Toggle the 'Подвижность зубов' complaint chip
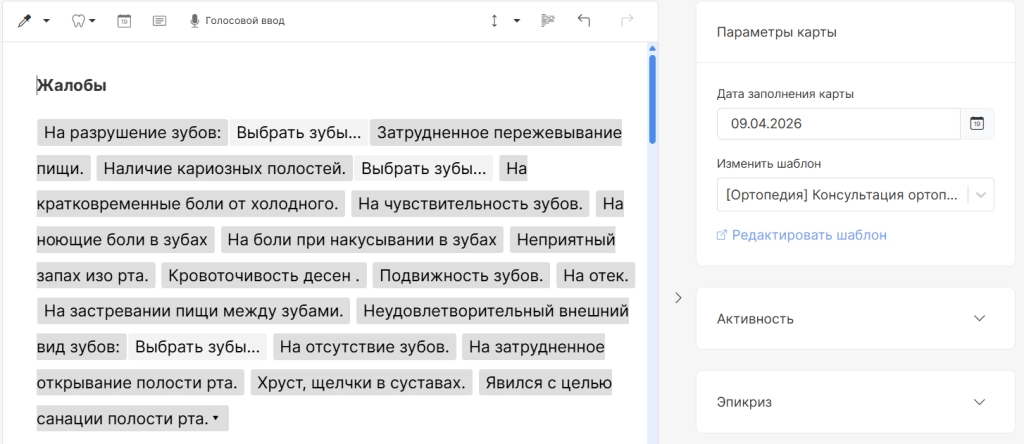The image size is (1024, 444). point(462,275)
